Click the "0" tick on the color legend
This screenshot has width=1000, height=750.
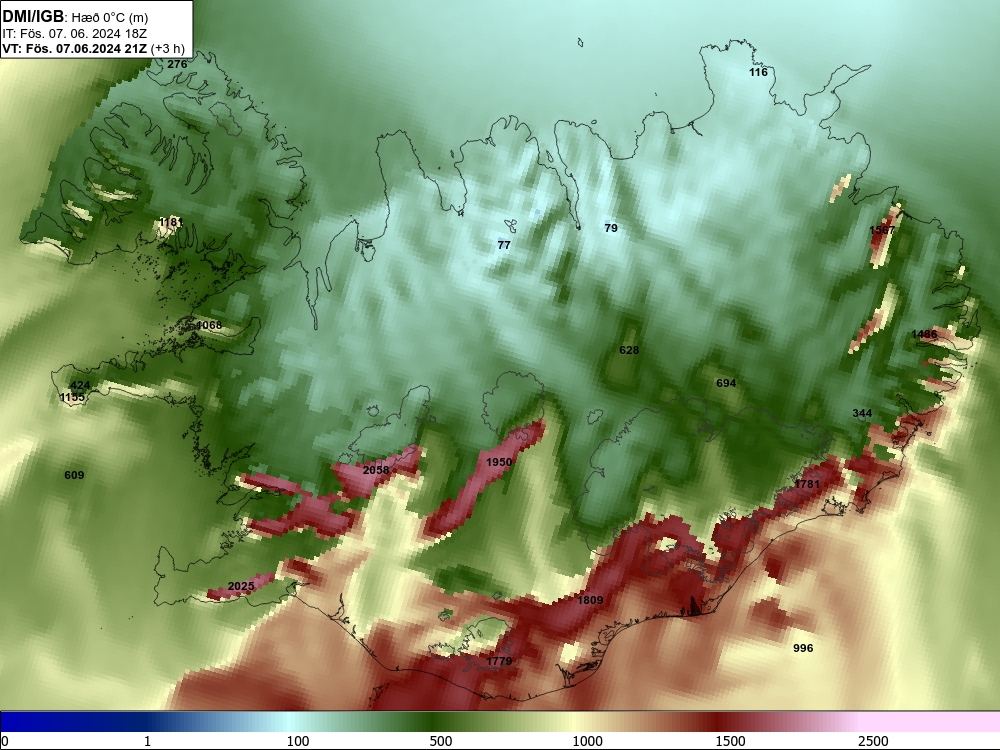coord(5,741)
